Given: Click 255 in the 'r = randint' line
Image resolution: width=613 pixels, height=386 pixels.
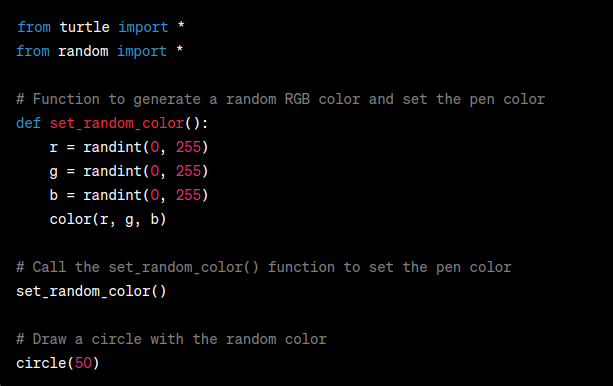Looking at the screenshot, I should click(x=188, y=147).
